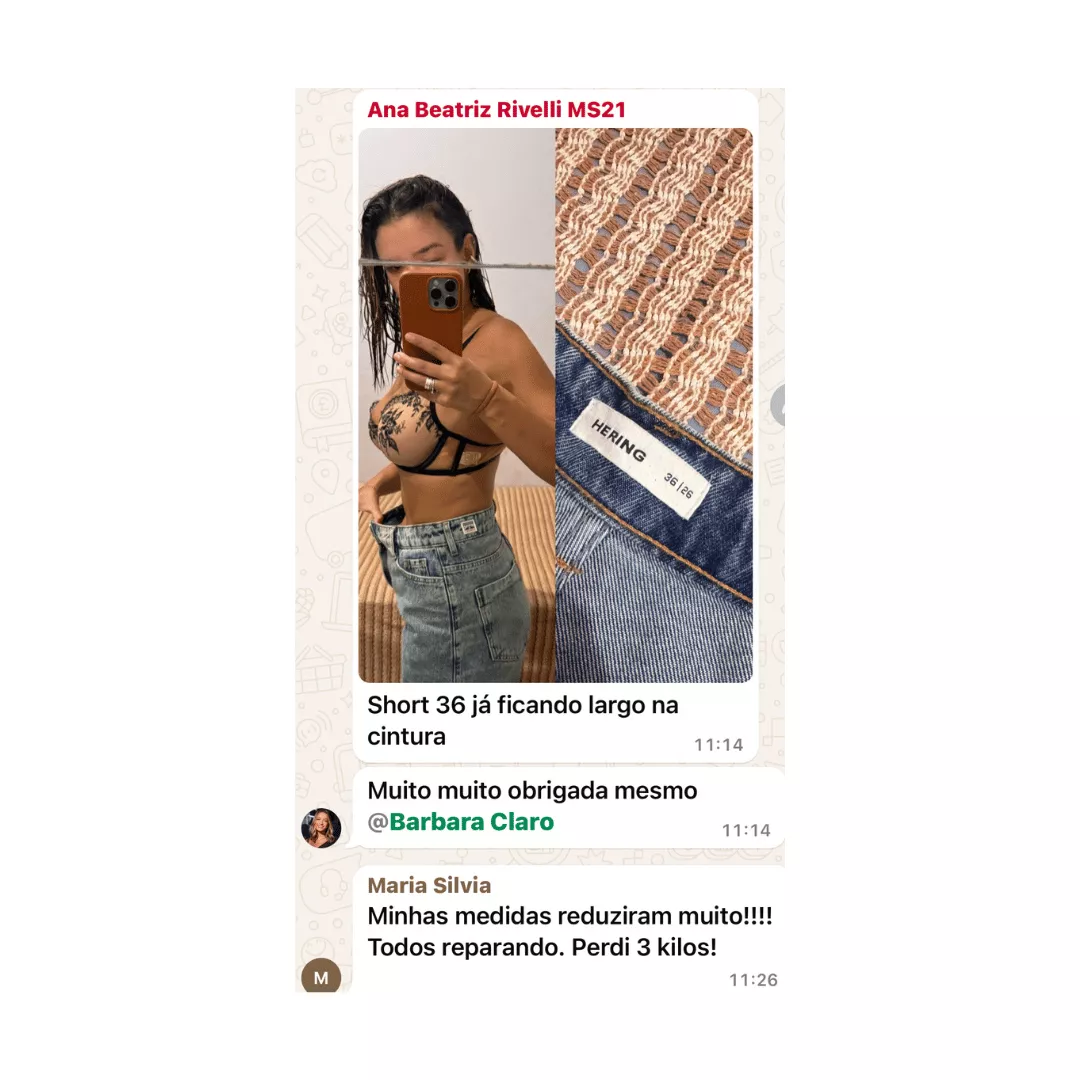Click the doodle chat wallpaper beside the photo
Screen dimensions: 1080x1080
click(325, 413)
